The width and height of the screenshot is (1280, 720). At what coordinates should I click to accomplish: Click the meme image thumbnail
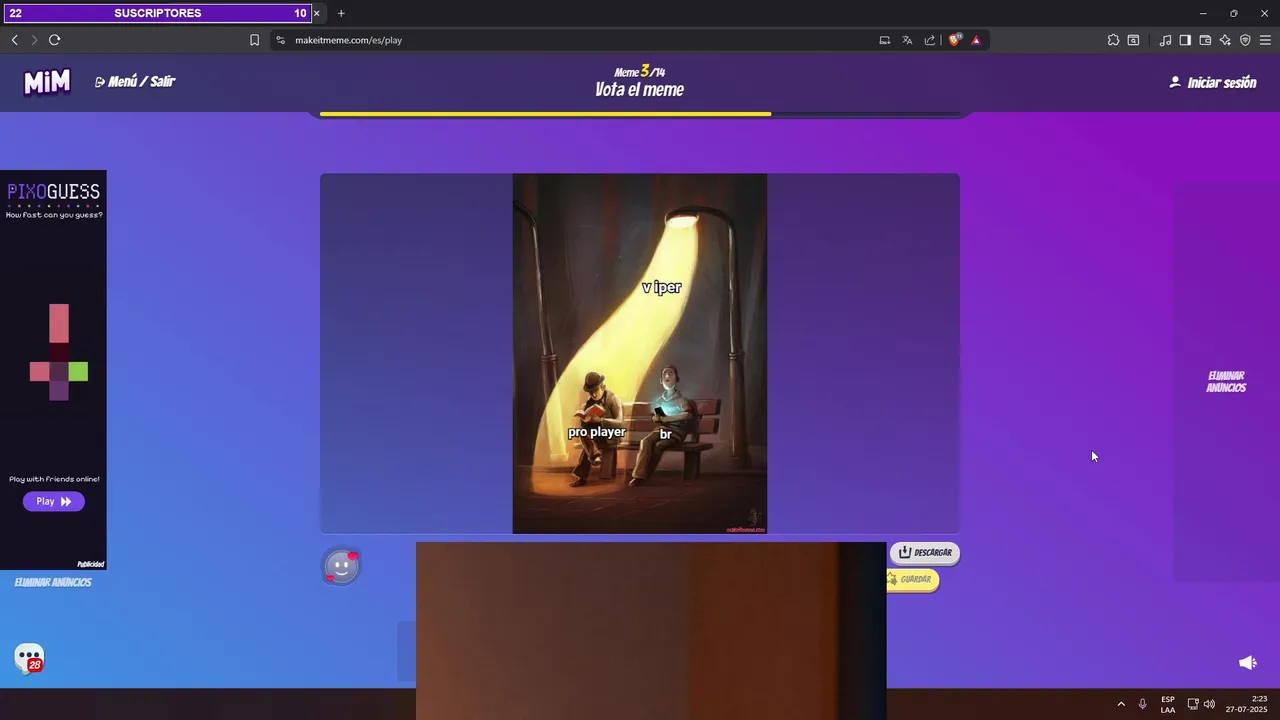click(x=640, y=354)
